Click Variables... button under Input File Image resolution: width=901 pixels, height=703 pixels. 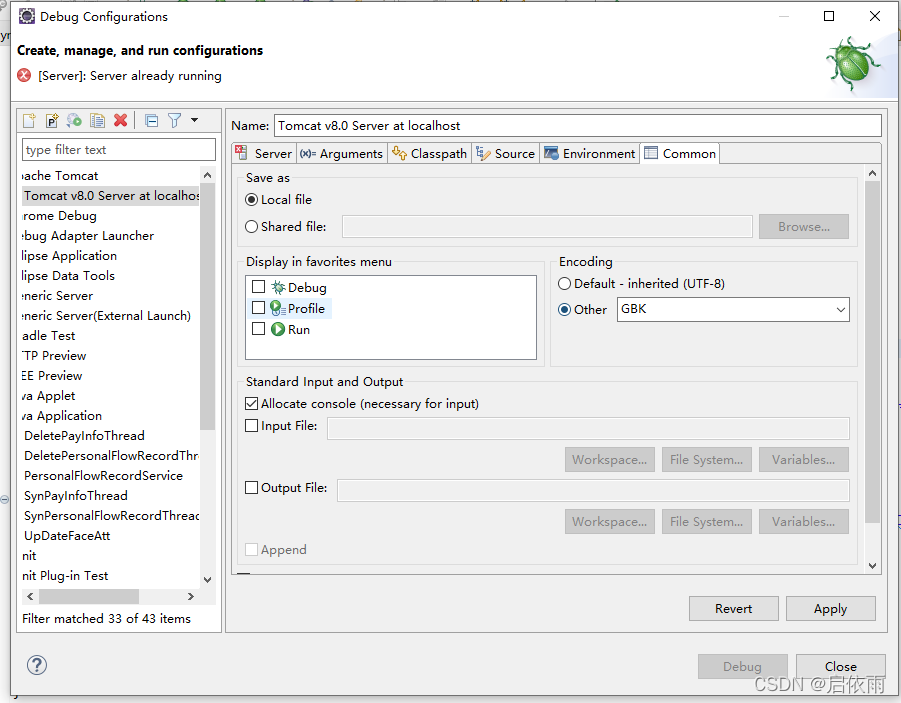point(804,459)
